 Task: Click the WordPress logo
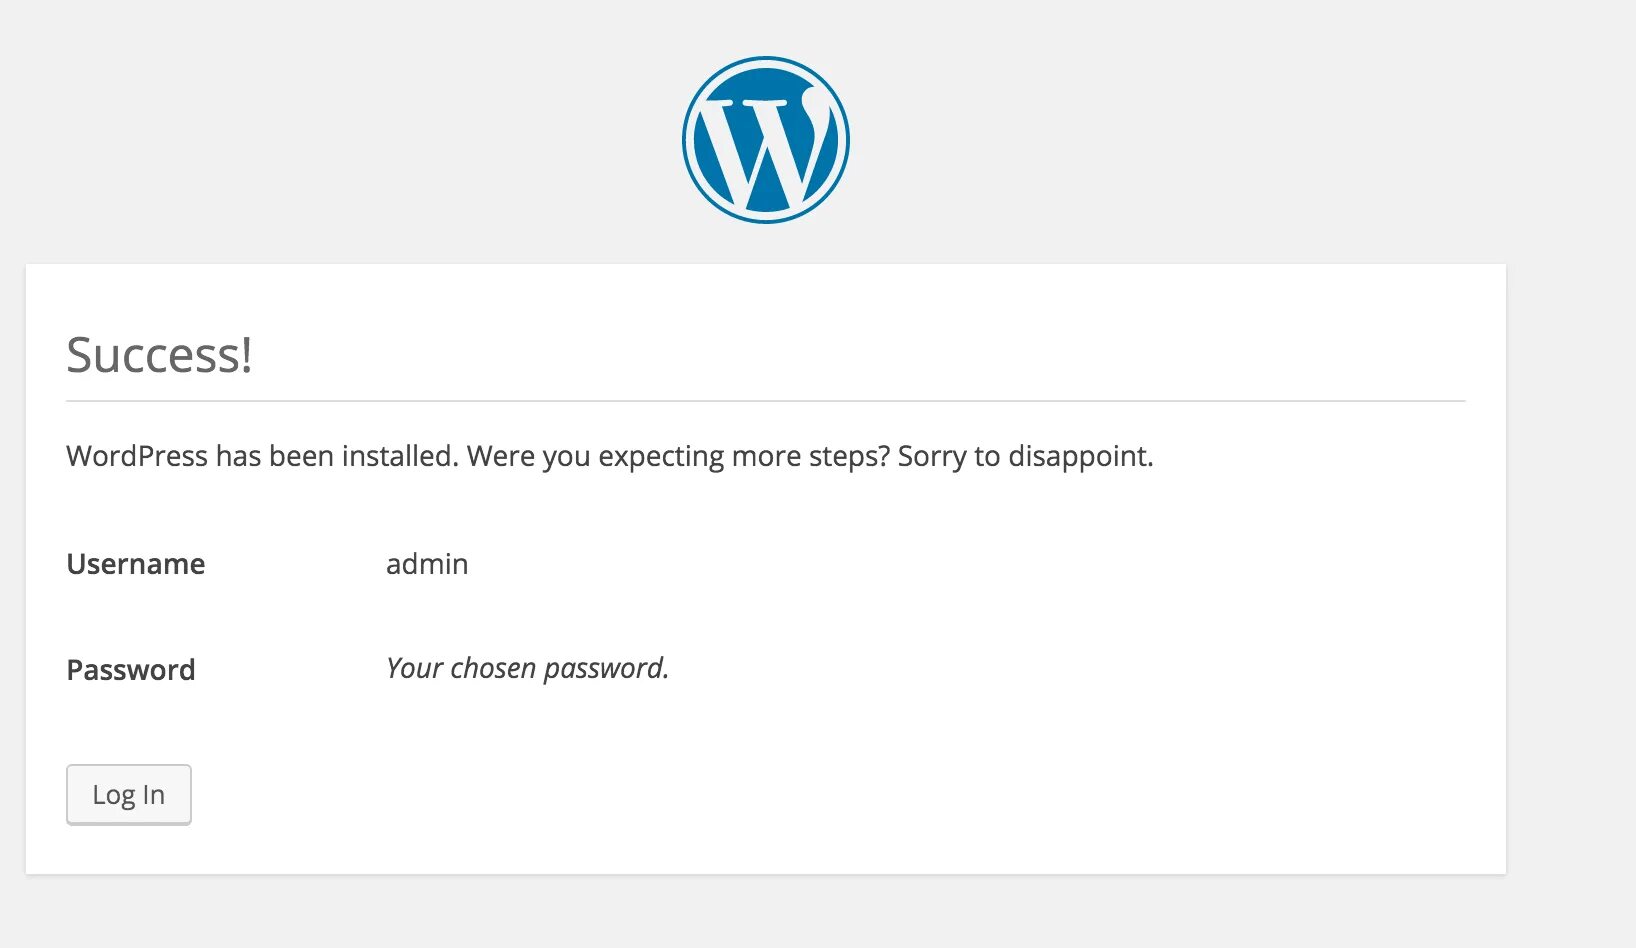[x=766, y=140]
